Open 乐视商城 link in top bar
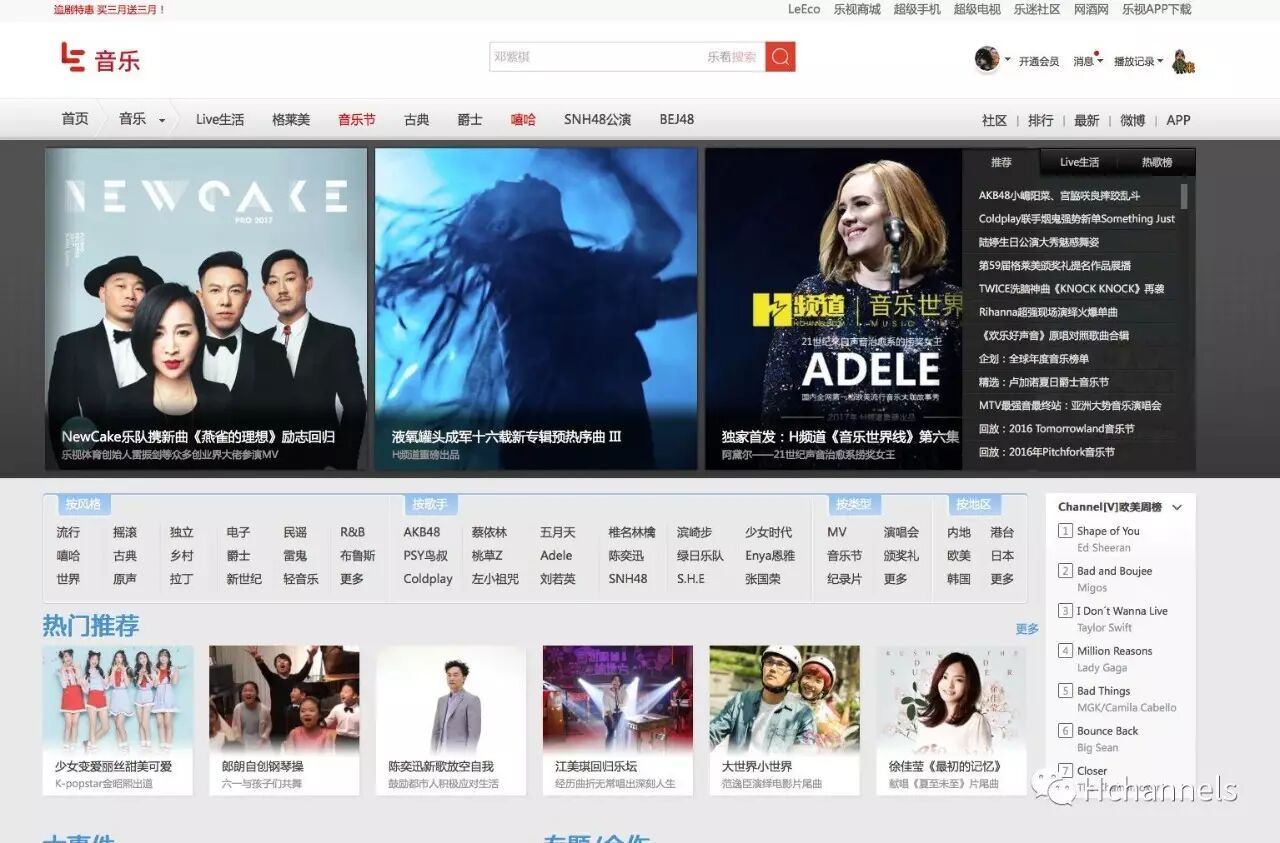Viewport: 1280px width, 843px height. click(857, 9)
